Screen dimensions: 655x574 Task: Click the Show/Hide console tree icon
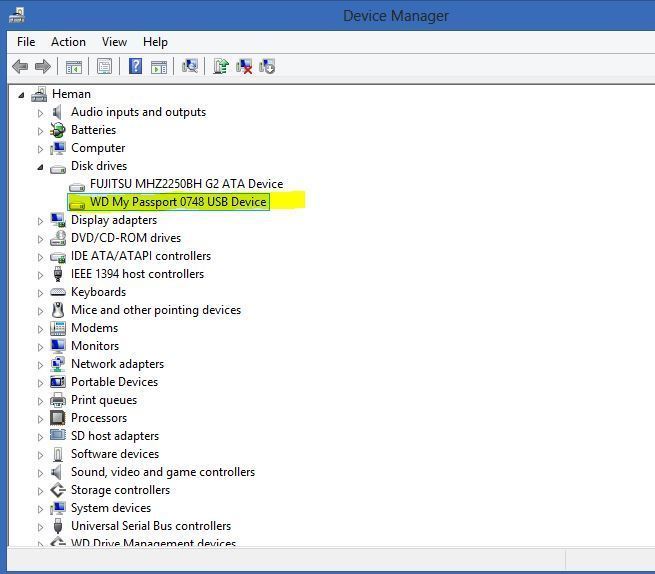tap(74, 67)
